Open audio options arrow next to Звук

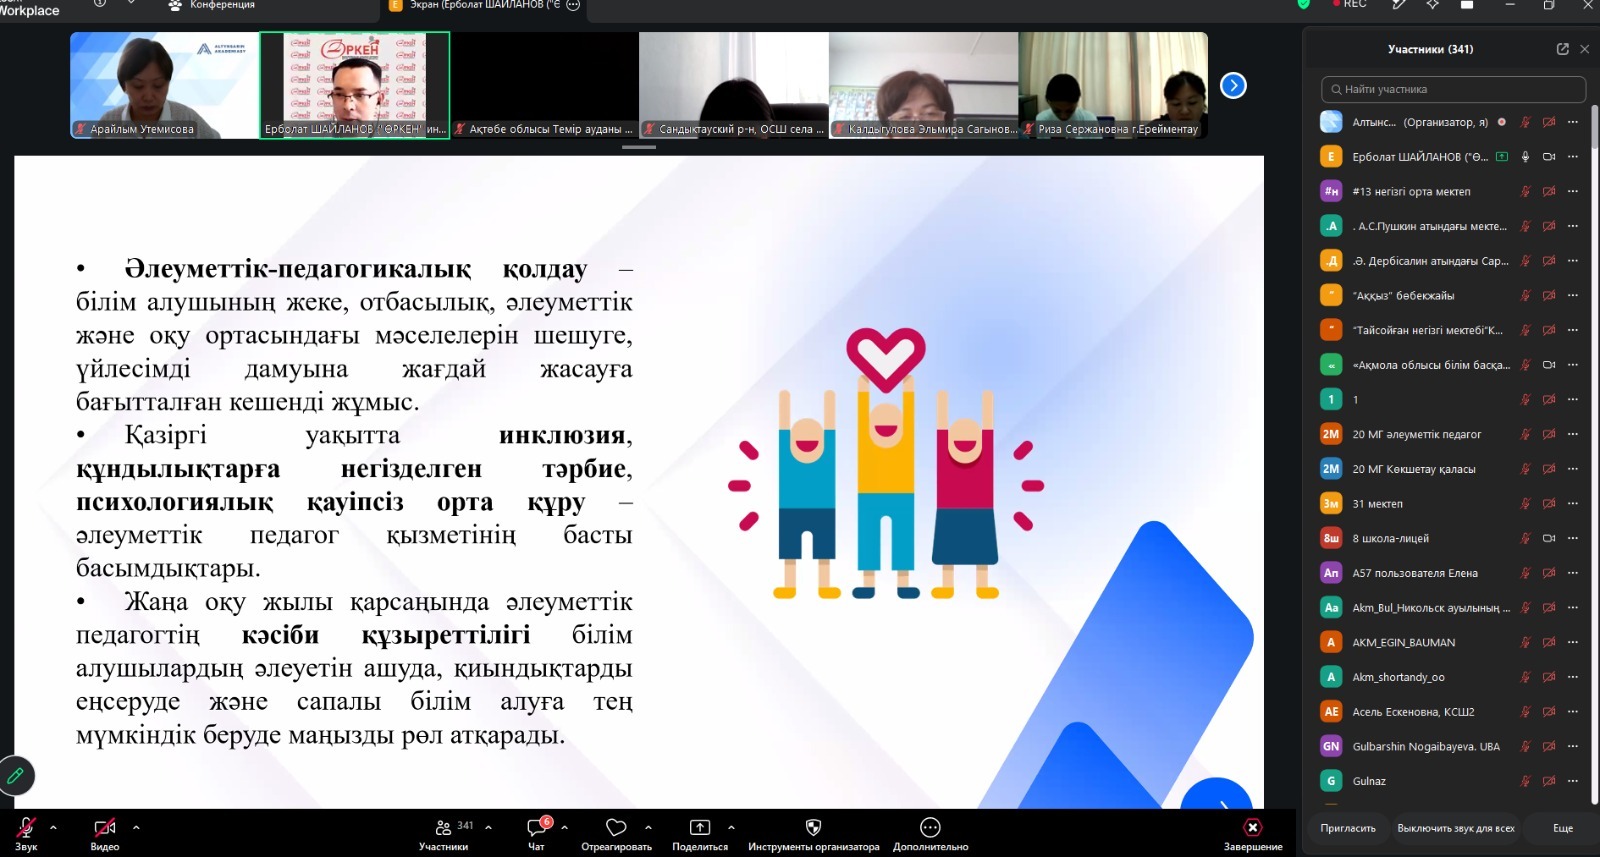pos(53,827)
